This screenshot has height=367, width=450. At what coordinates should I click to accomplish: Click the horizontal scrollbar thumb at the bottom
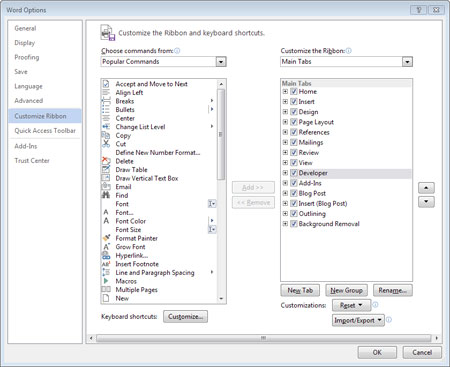click(263, 338)
